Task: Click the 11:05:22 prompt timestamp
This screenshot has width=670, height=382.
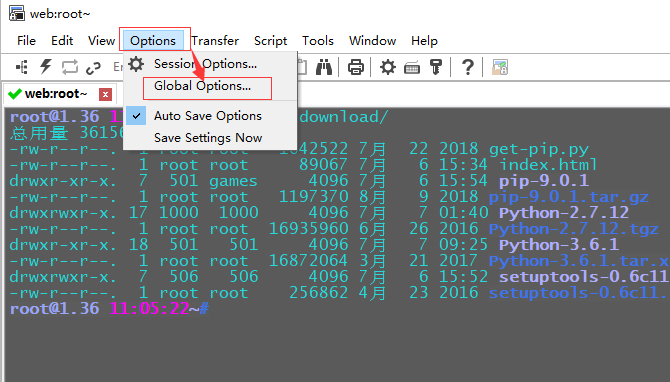Action: (x=149, y=309)
